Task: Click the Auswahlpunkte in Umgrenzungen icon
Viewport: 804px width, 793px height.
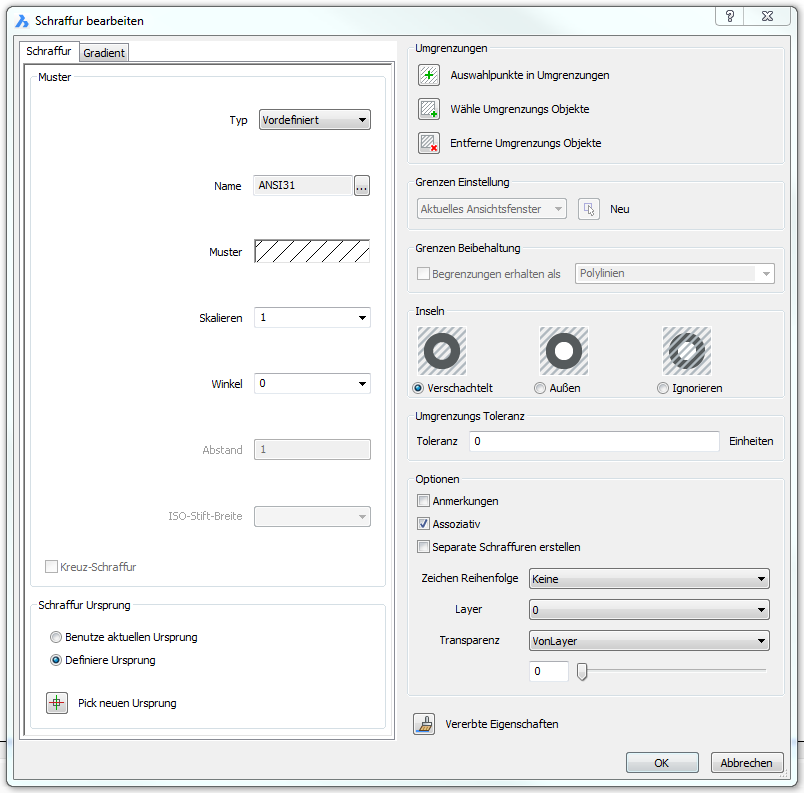Action: [429, 75]
